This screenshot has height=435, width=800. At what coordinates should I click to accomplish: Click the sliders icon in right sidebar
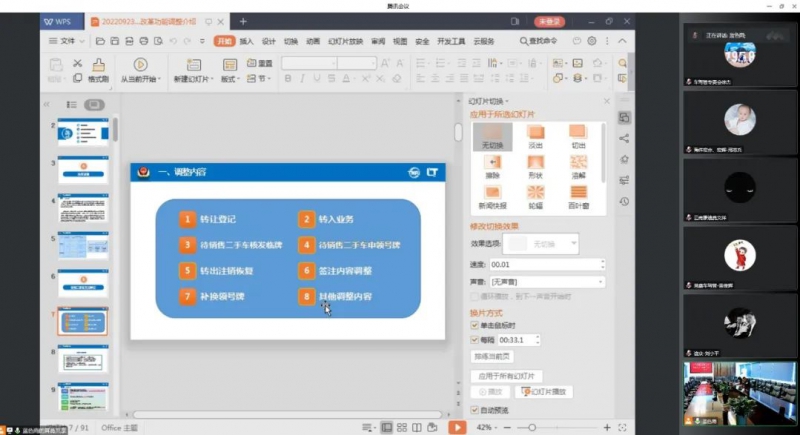click(624, 180)
